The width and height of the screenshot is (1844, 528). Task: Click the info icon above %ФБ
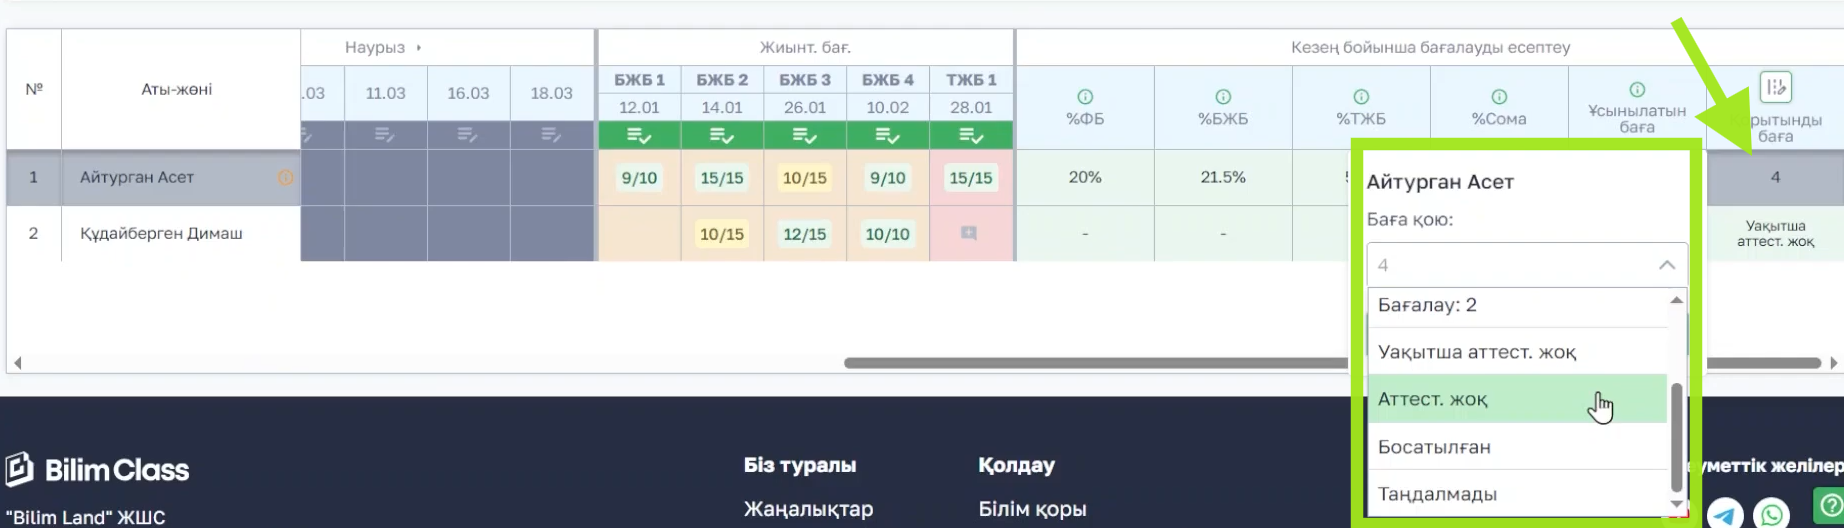tap(1084, 97)
